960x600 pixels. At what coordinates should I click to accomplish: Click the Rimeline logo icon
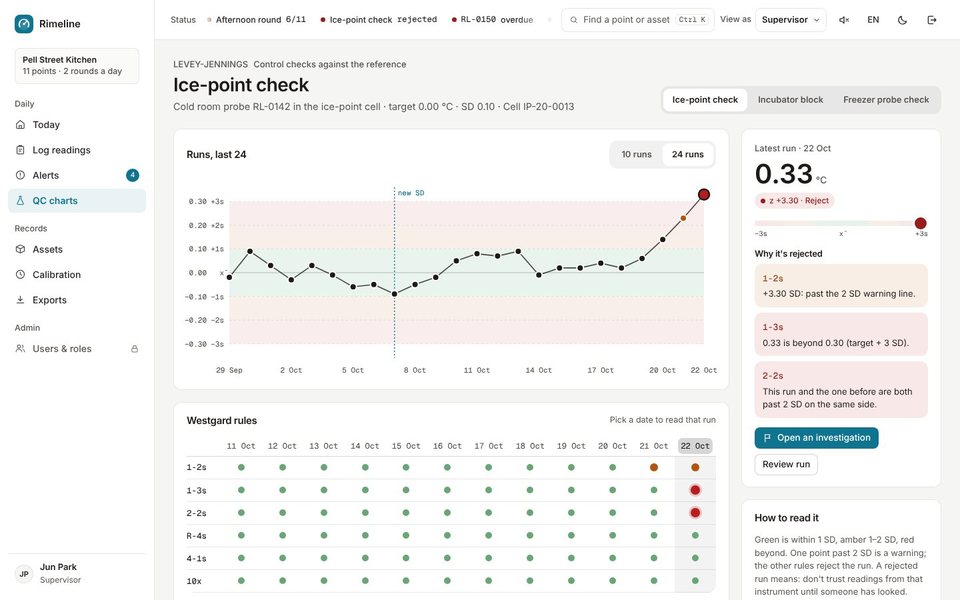24,24
